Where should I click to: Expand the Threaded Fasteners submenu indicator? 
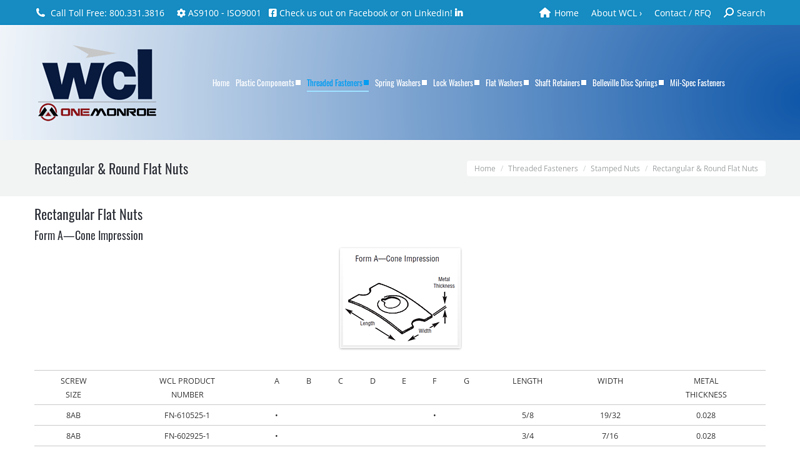point(366,83)
